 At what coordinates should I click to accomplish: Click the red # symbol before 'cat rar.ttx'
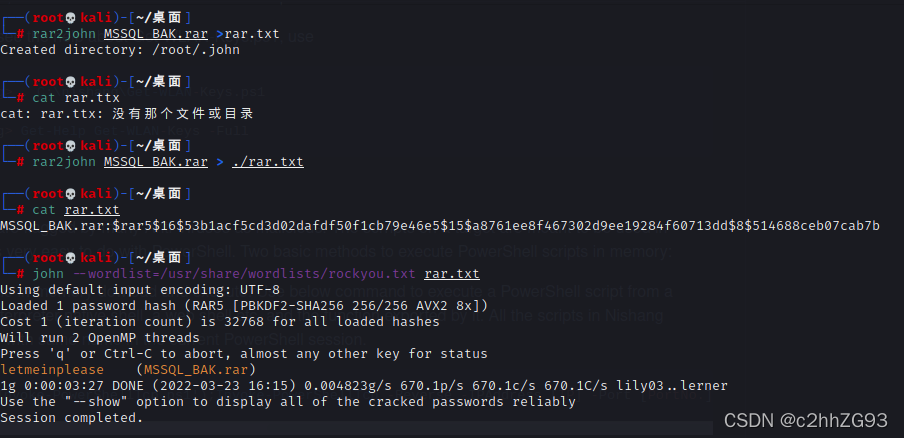(x=20, y=98)
